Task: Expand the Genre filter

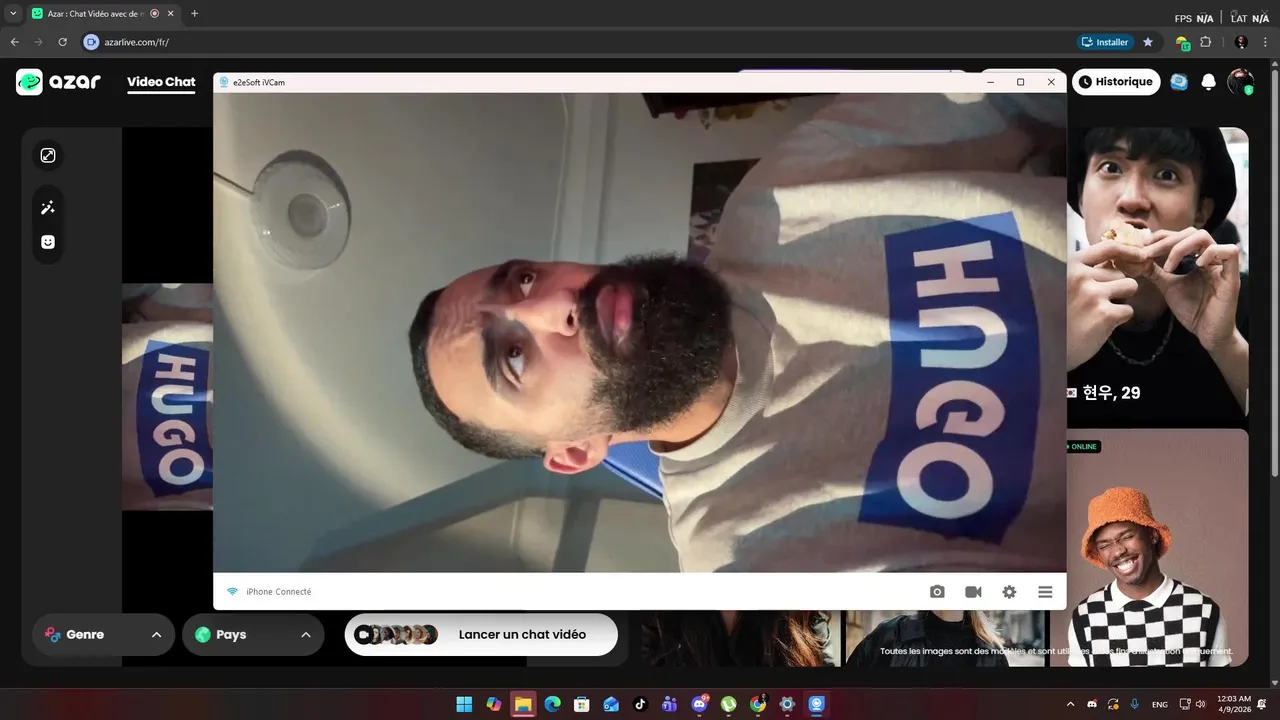Action: pos(103,635)
